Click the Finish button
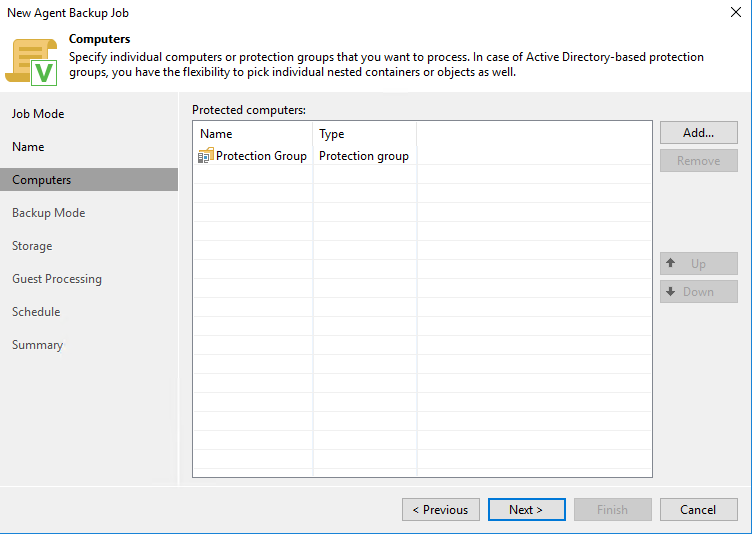Screen dimensions: 753x534 click(x=612, y=510)
